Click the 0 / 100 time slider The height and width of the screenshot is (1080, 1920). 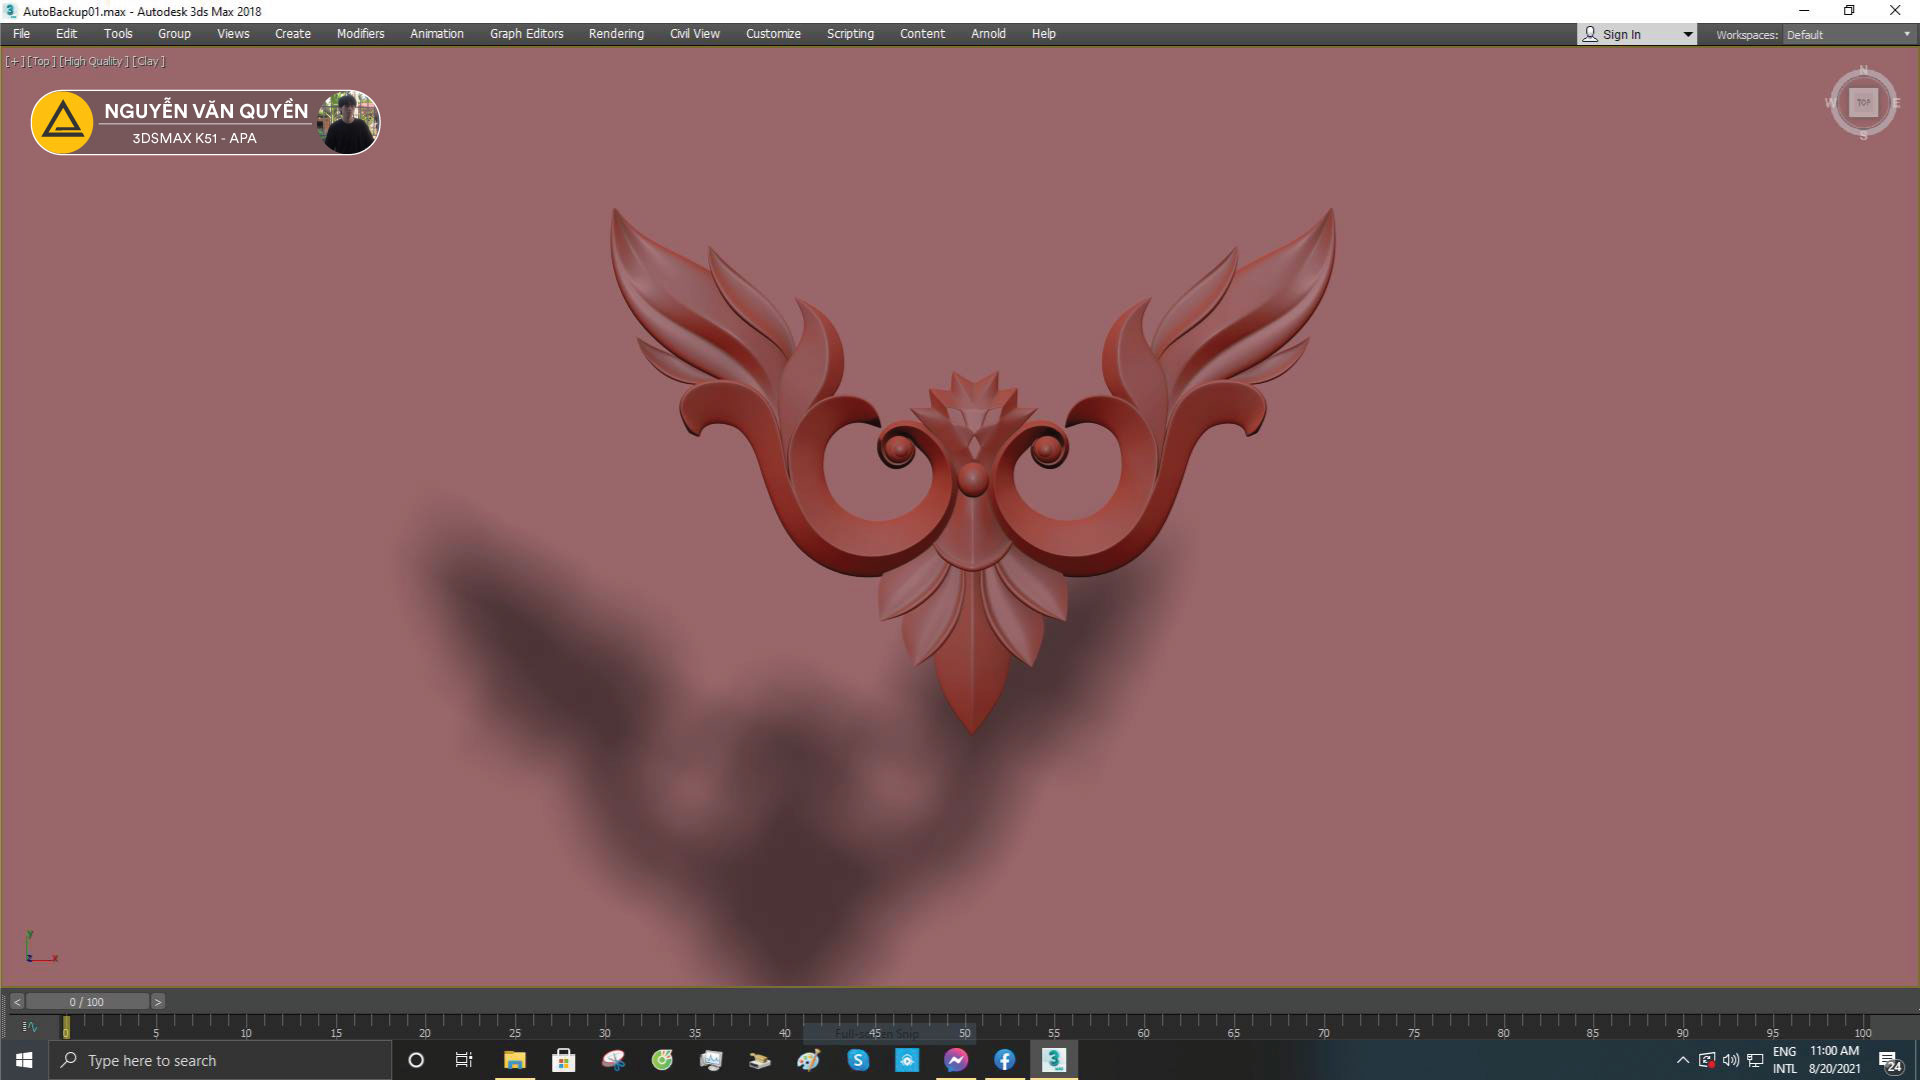pyautogui.click(x=87, y=1002)
